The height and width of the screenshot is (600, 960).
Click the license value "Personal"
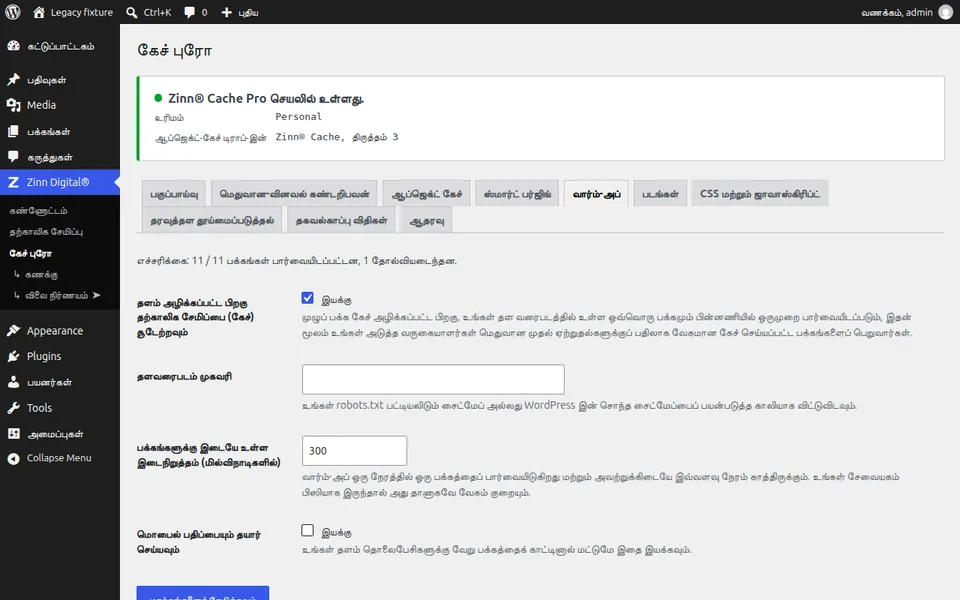pyautogui.click(x=298, y=117)
